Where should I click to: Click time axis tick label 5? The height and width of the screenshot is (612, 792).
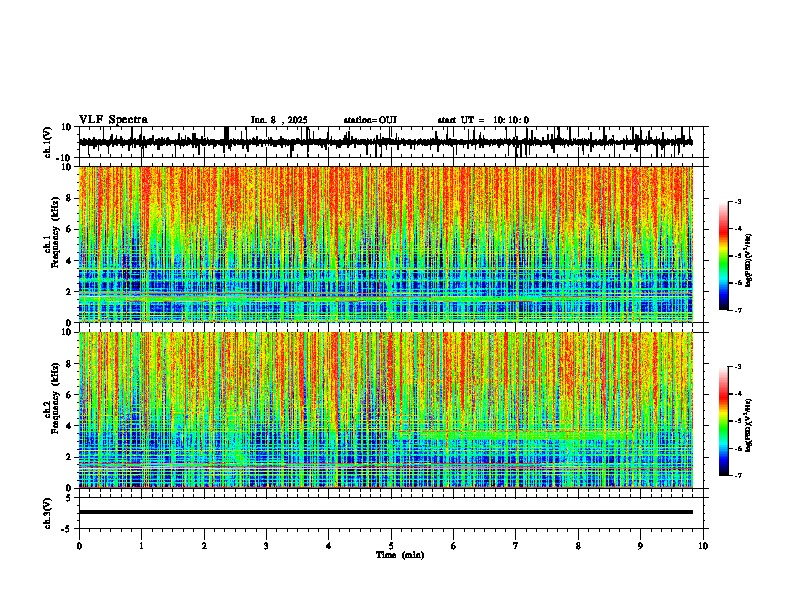[x=391, y=546]
